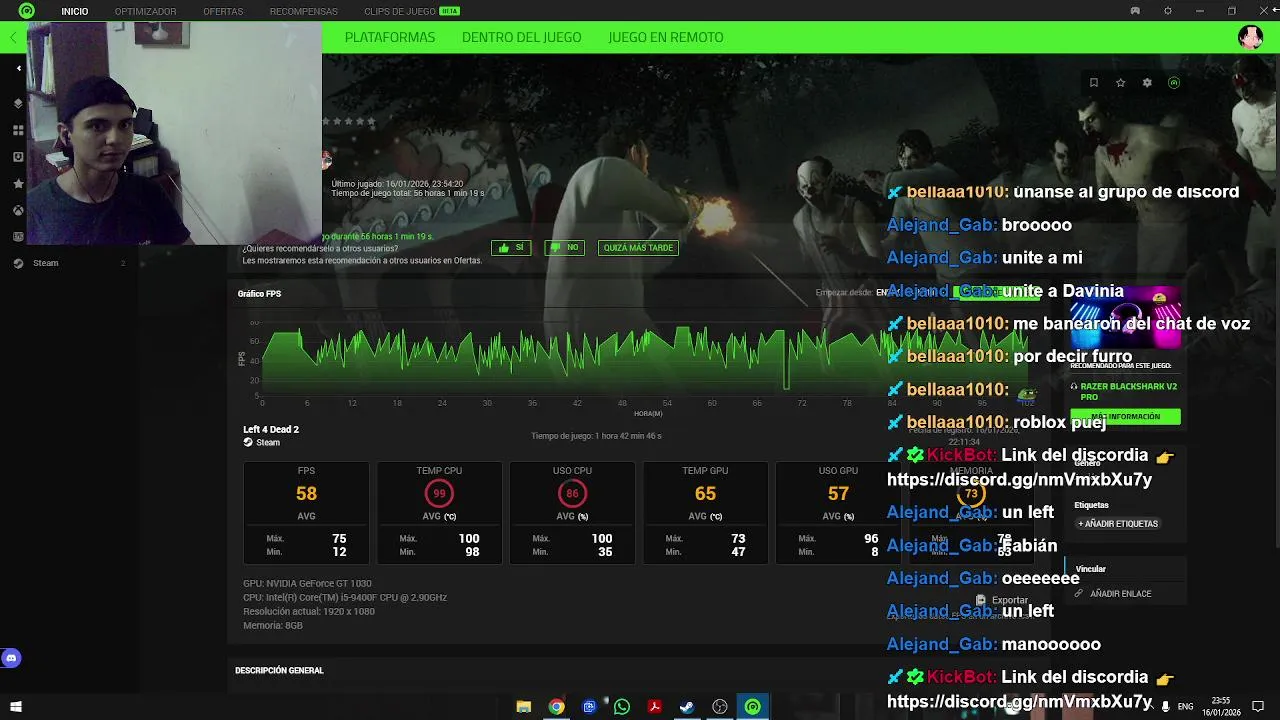Open the Xbox platform sidebar icon
The width and height of the screenshot is (1280, 720).
[18, 210]
